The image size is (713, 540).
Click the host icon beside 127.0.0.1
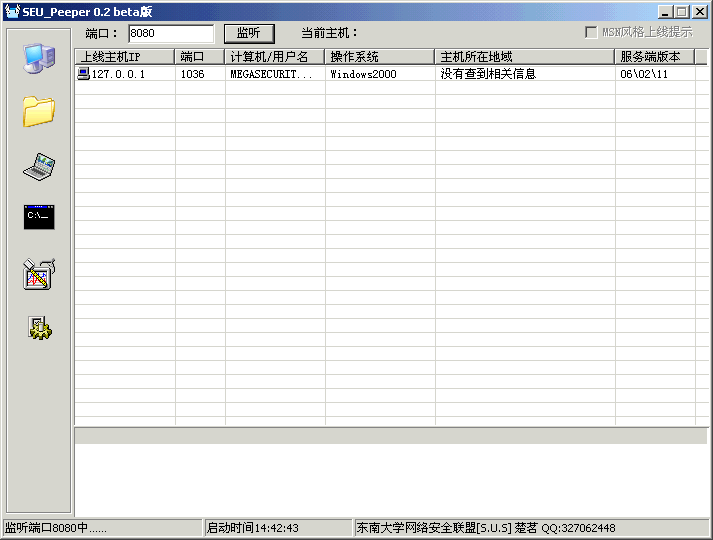coord(83,74)
